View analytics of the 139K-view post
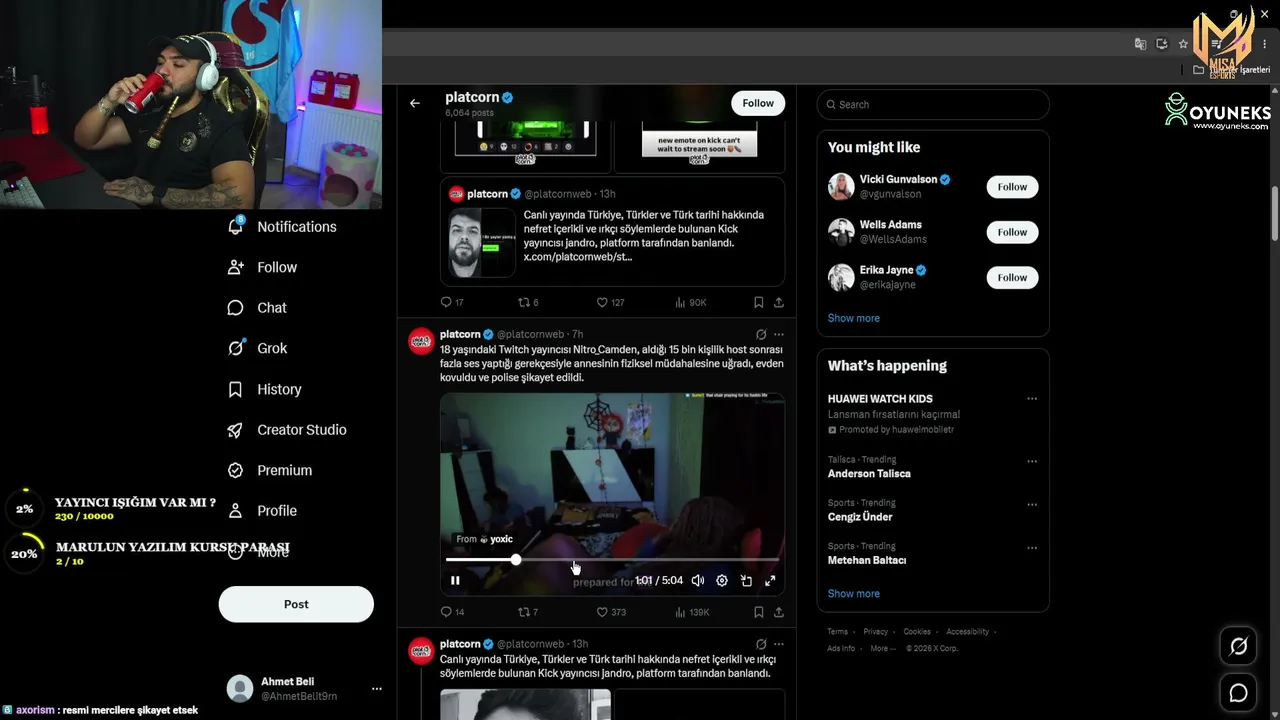This screenshot has height=720, width=1280. (692, 612)
